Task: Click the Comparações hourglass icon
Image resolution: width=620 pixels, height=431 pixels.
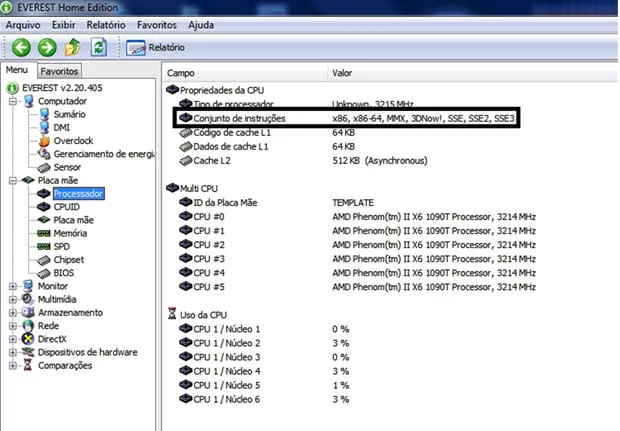Action: point(28,365)
